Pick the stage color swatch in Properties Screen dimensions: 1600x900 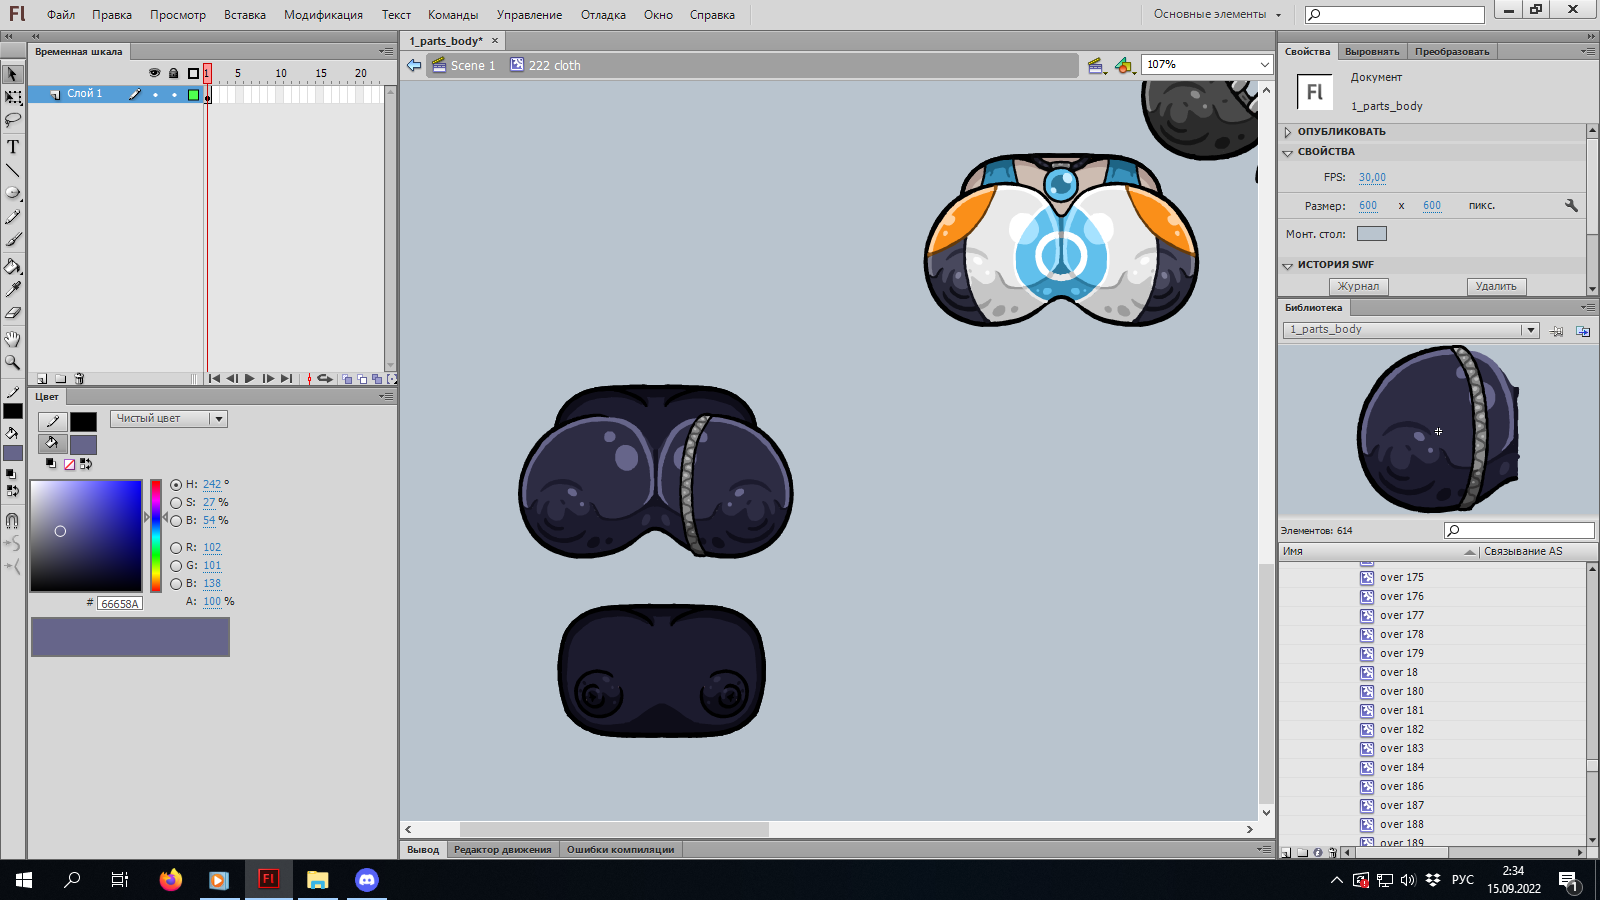1372,234
